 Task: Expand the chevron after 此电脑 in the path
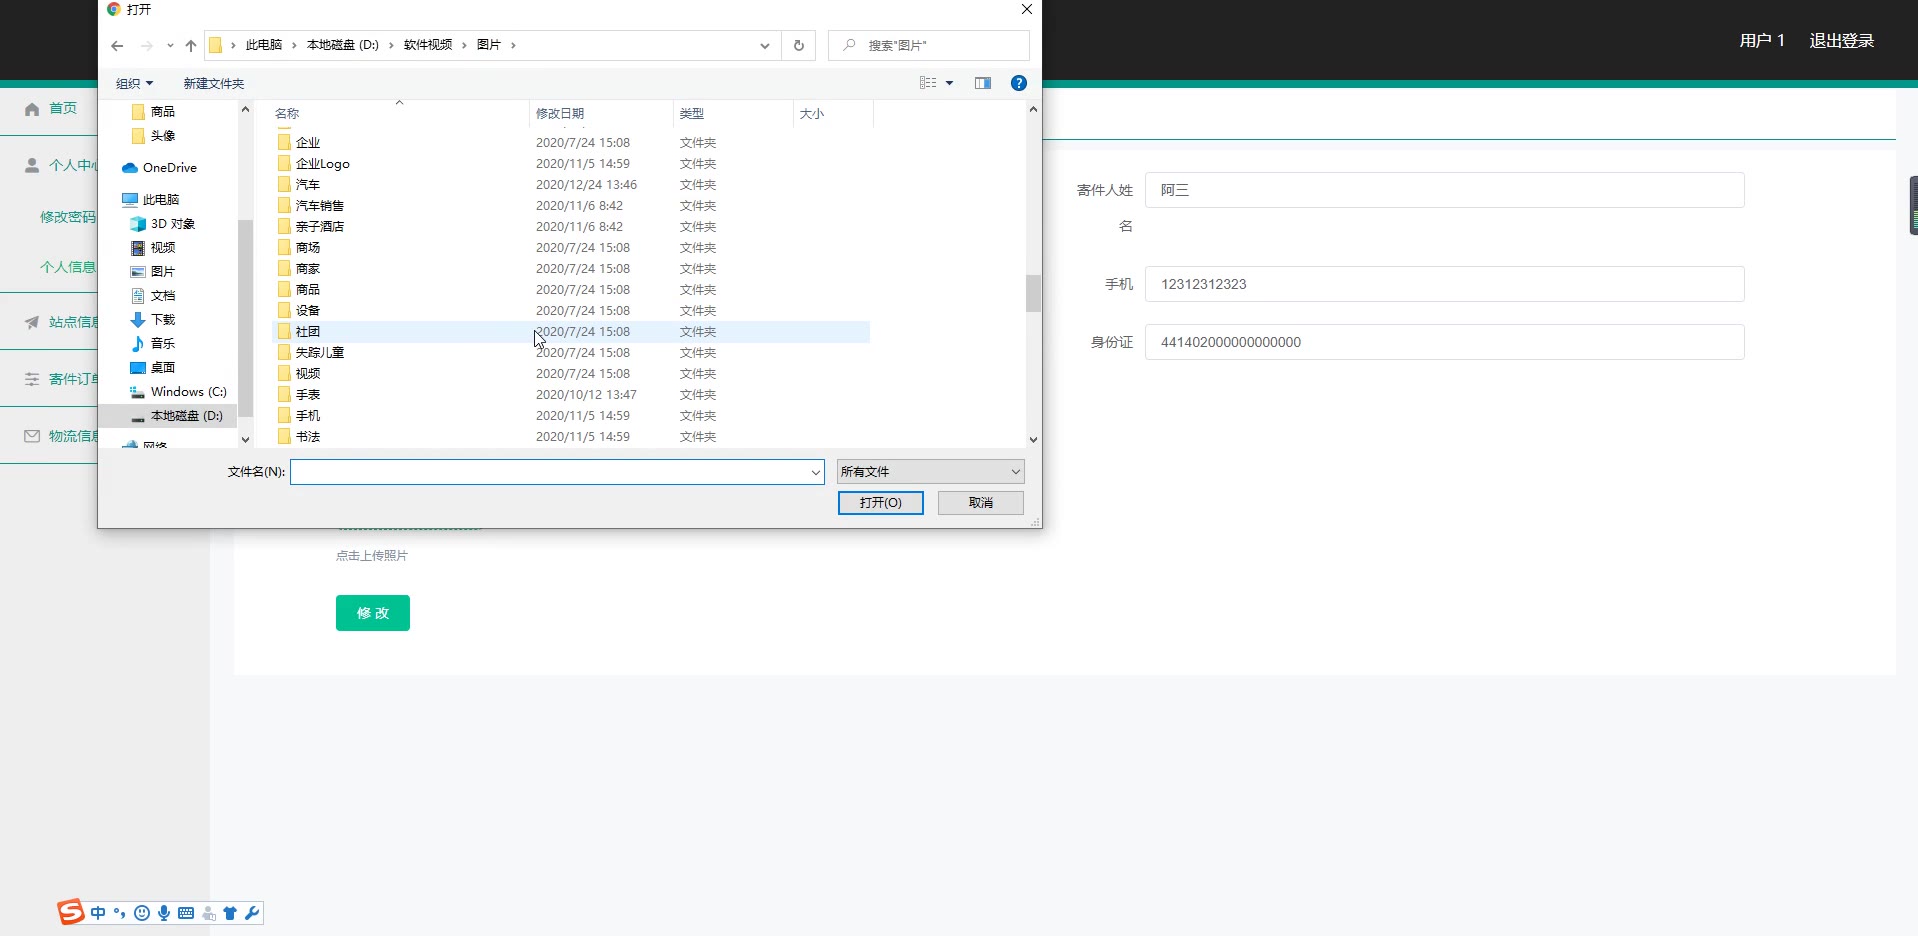click(294, 45)
